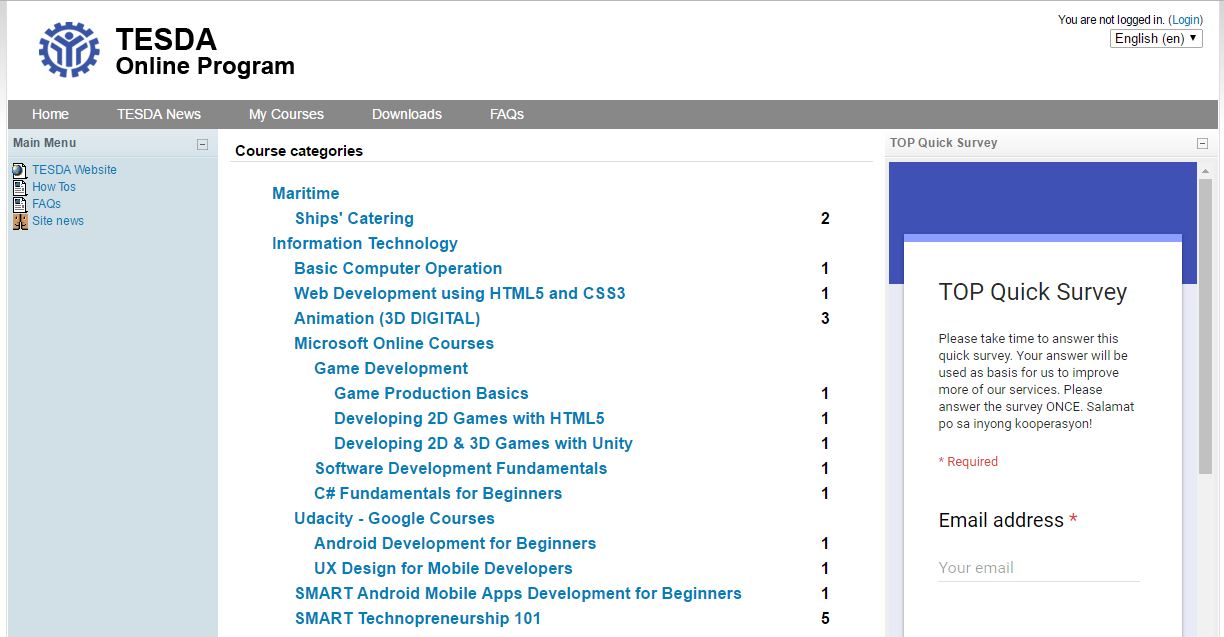This screenshot has height=637, width=1224.
Task: Collapse the Main Menu block
Action: coord(202,144)
